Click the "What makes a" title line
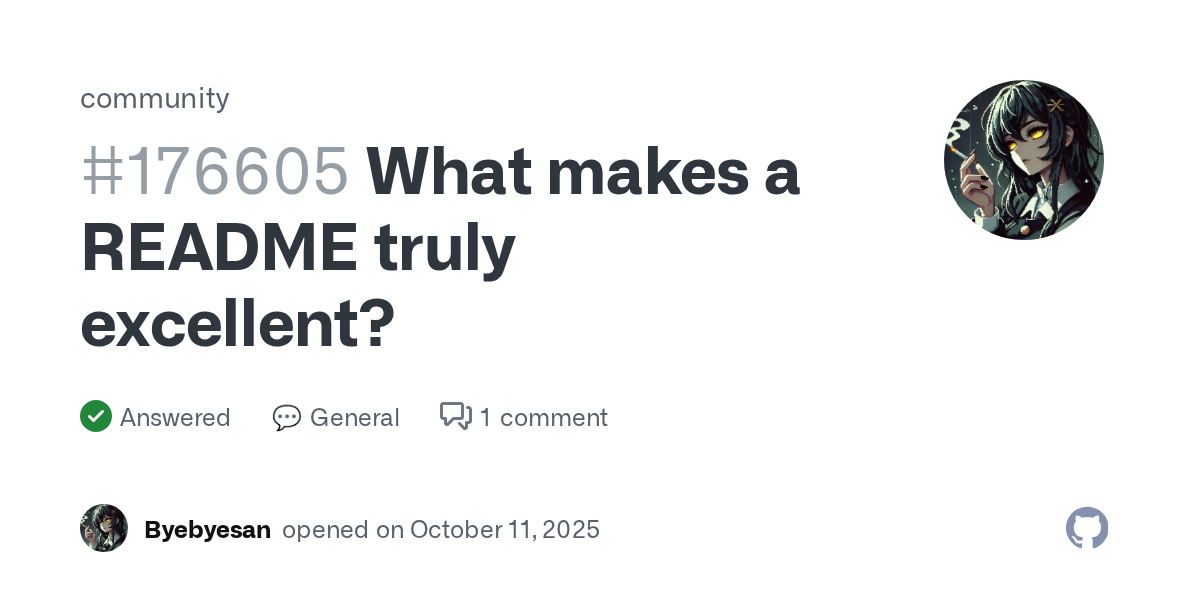 click(583, 172)
